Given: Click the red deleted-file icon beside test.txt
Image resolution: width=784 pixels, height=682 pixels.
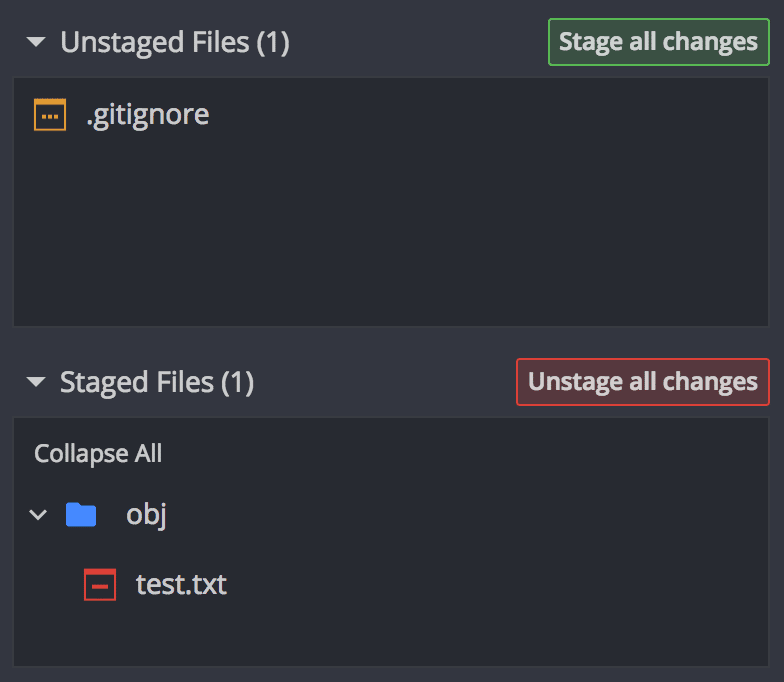Looking at the screenshot, I should coord(100,585).
